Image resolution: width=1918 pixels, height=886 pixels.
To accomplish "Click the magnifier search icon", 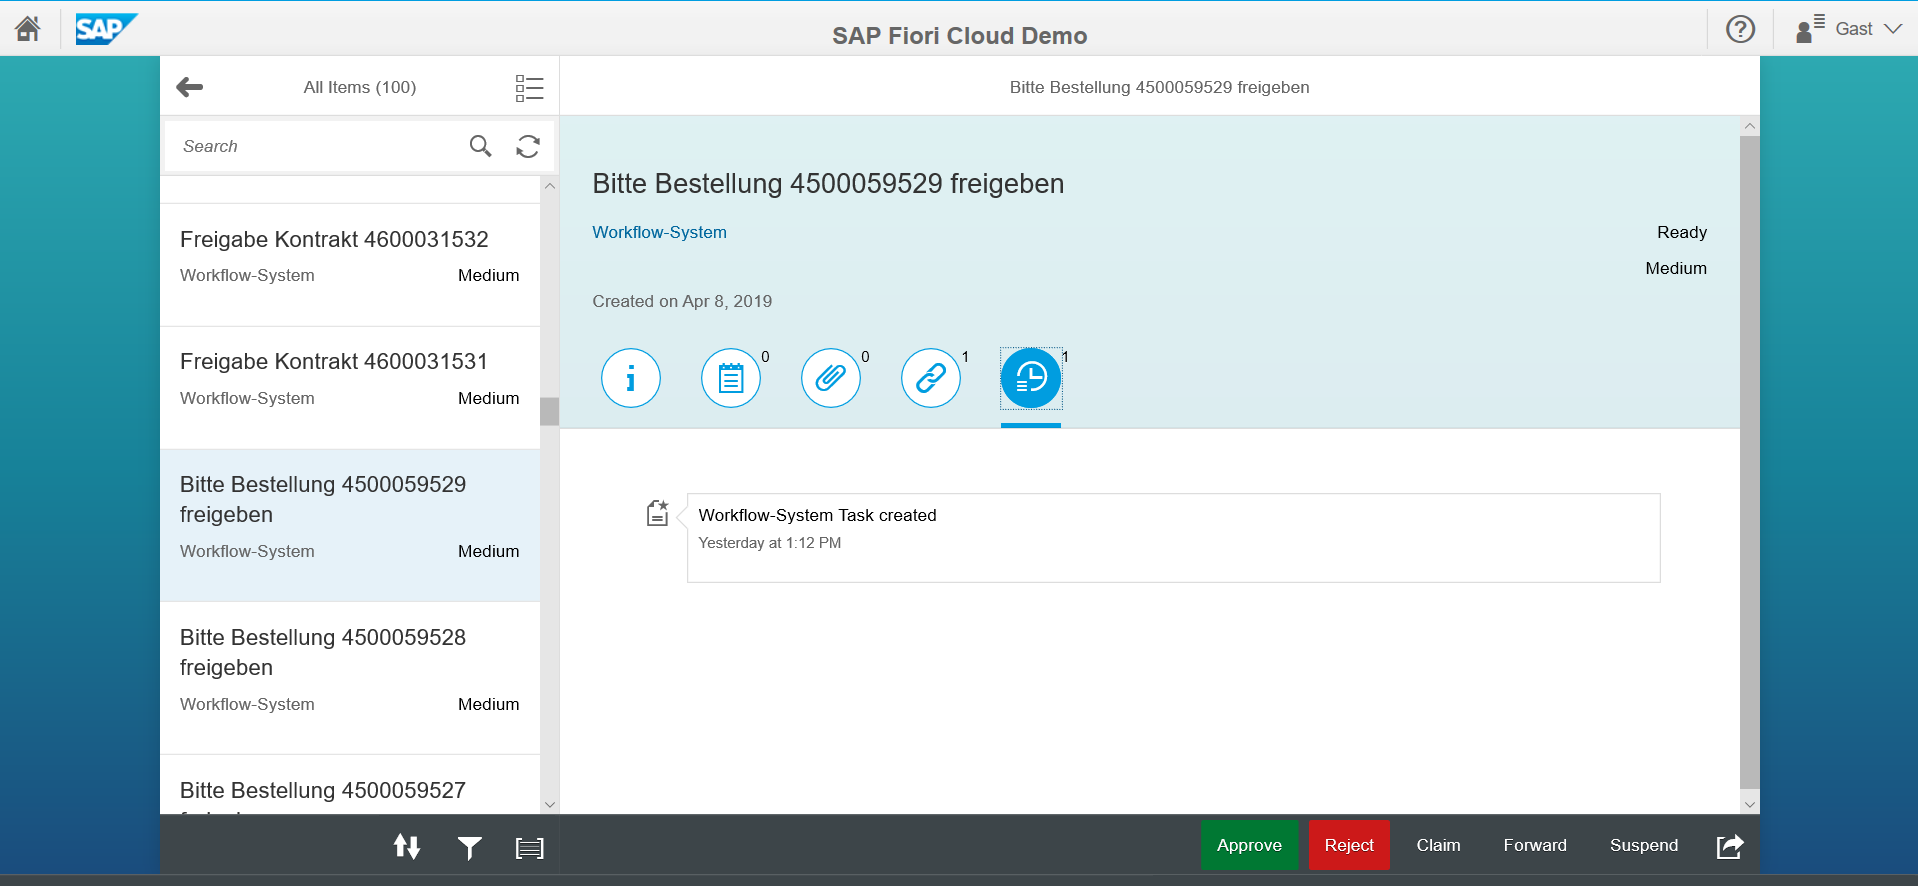I will (480, 146).
